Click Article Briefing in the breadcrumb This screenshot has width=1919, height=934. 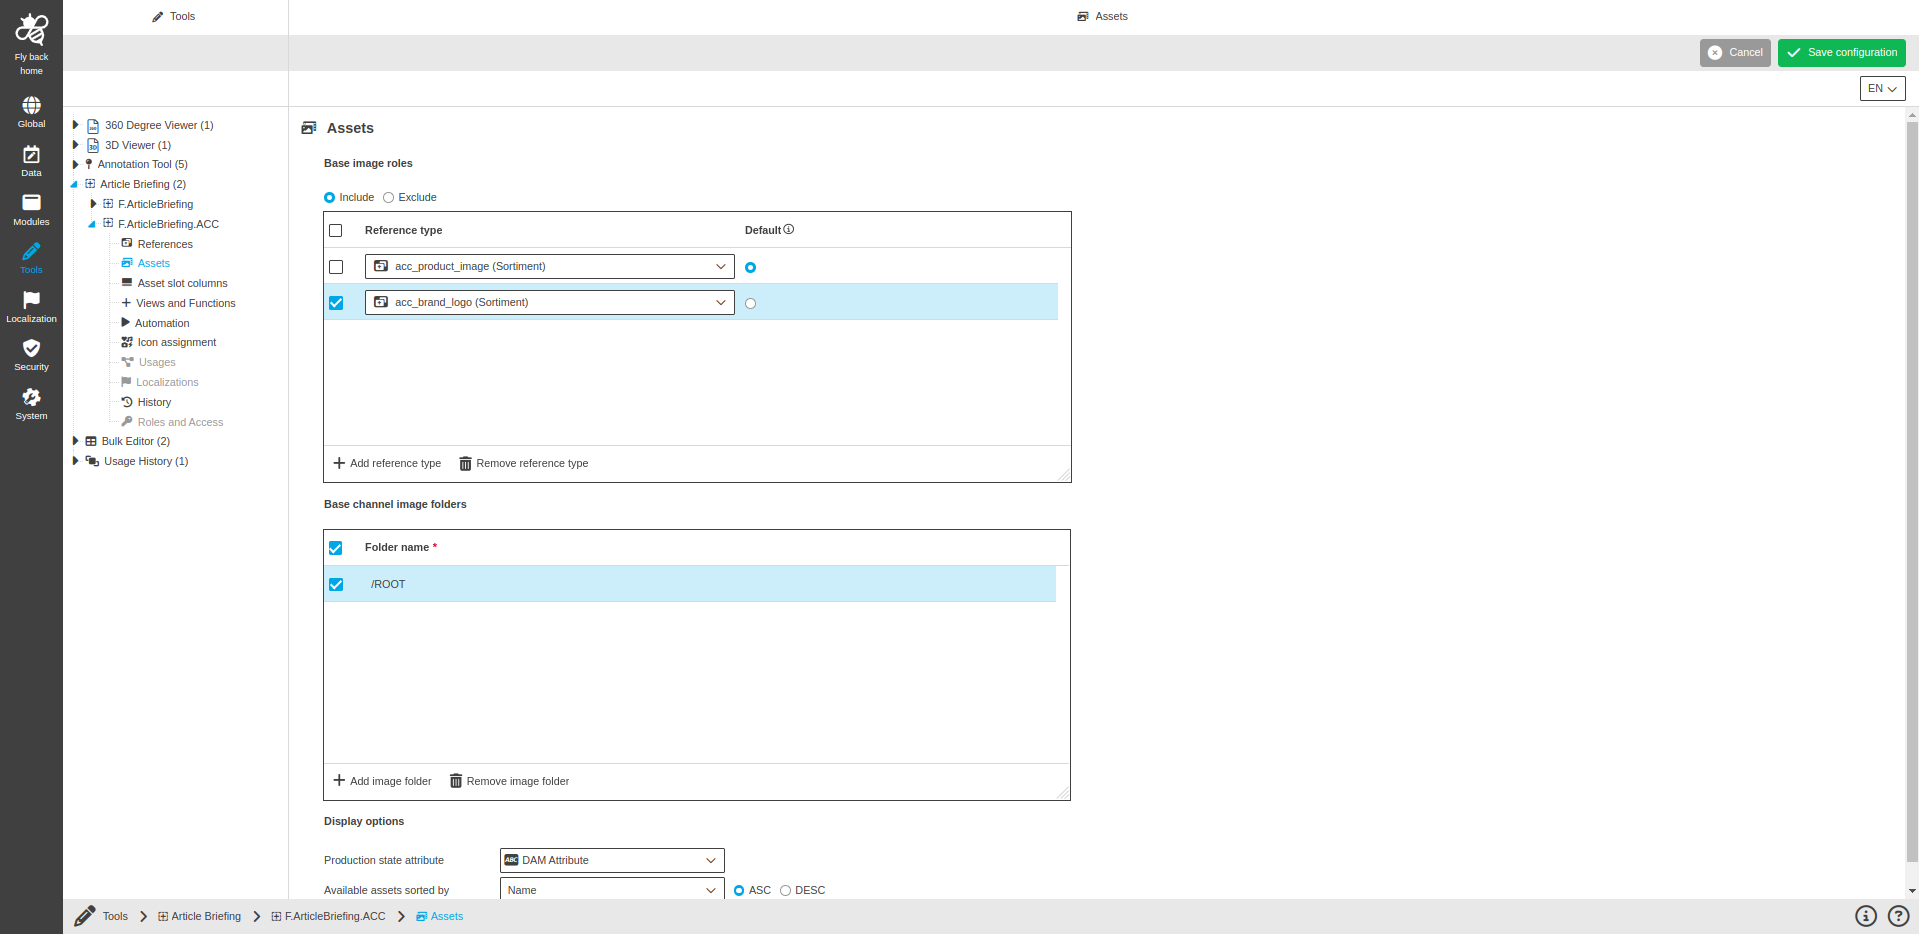205,917
